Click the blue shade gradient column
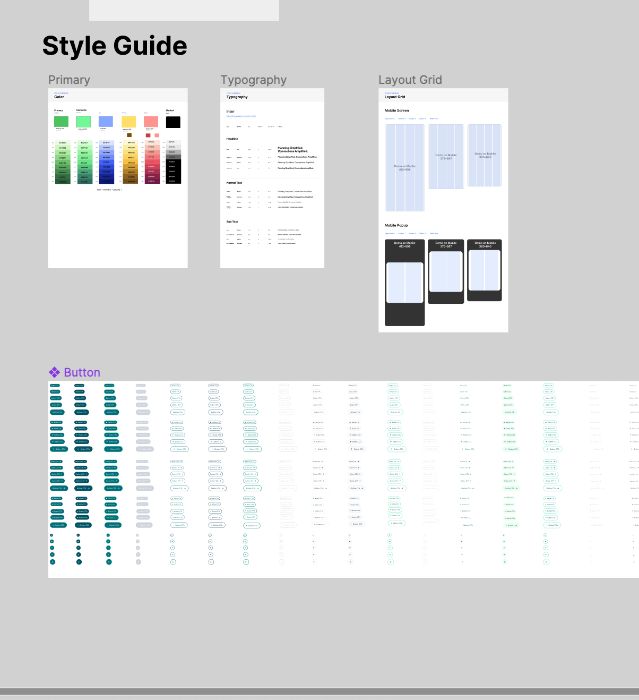Image resolution: width=639 pixels, height=700 pixels. (x=106, y=162)
